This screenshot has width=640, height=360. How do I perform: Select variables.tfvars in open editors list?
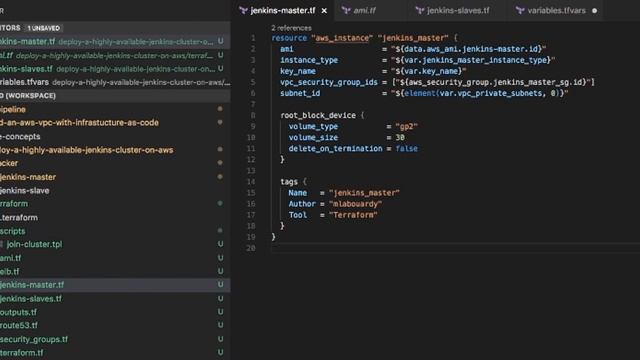[115, 82]
